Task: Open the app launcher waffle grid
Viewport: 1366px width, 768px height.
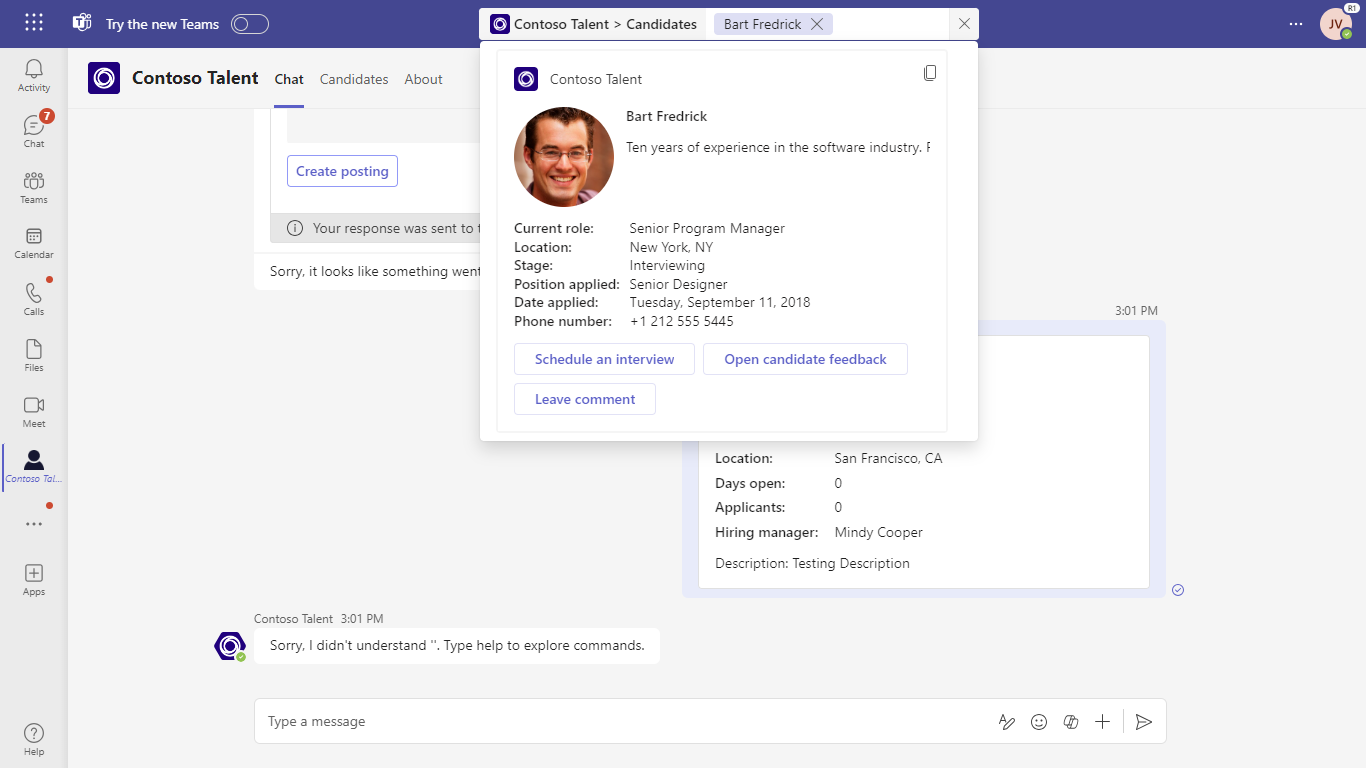Action: click(x=34, y=23)
